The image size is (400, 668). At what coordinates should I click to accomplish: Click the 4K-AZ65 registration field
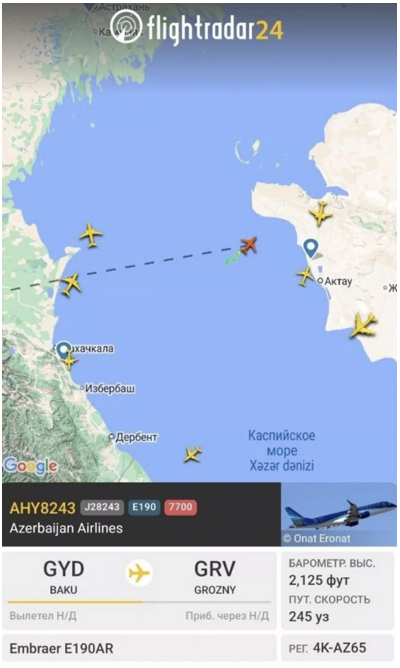(338, 648)
